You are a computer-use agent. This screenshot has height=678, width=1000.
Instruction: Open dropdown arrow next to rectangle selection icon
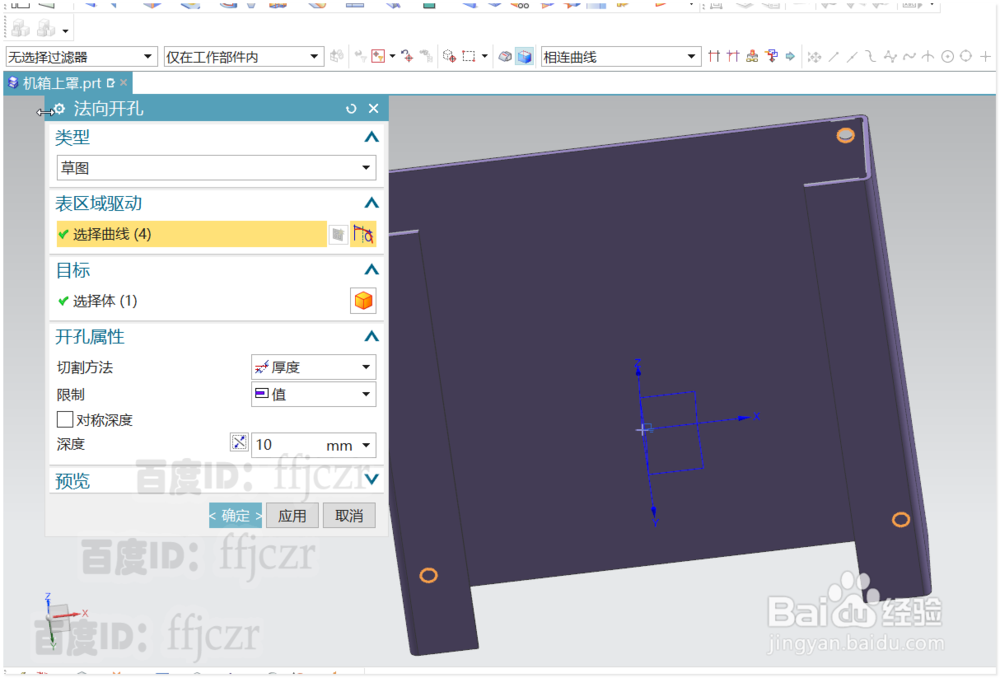pos(485,57)
